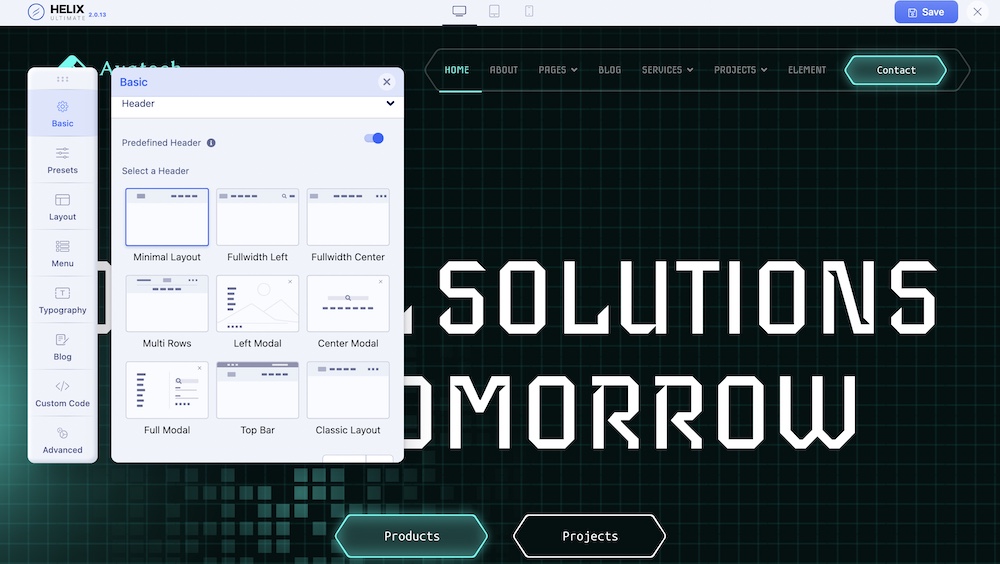Open the Blog settings icon
1000x564 pixels.
click(x=62, y=340)
